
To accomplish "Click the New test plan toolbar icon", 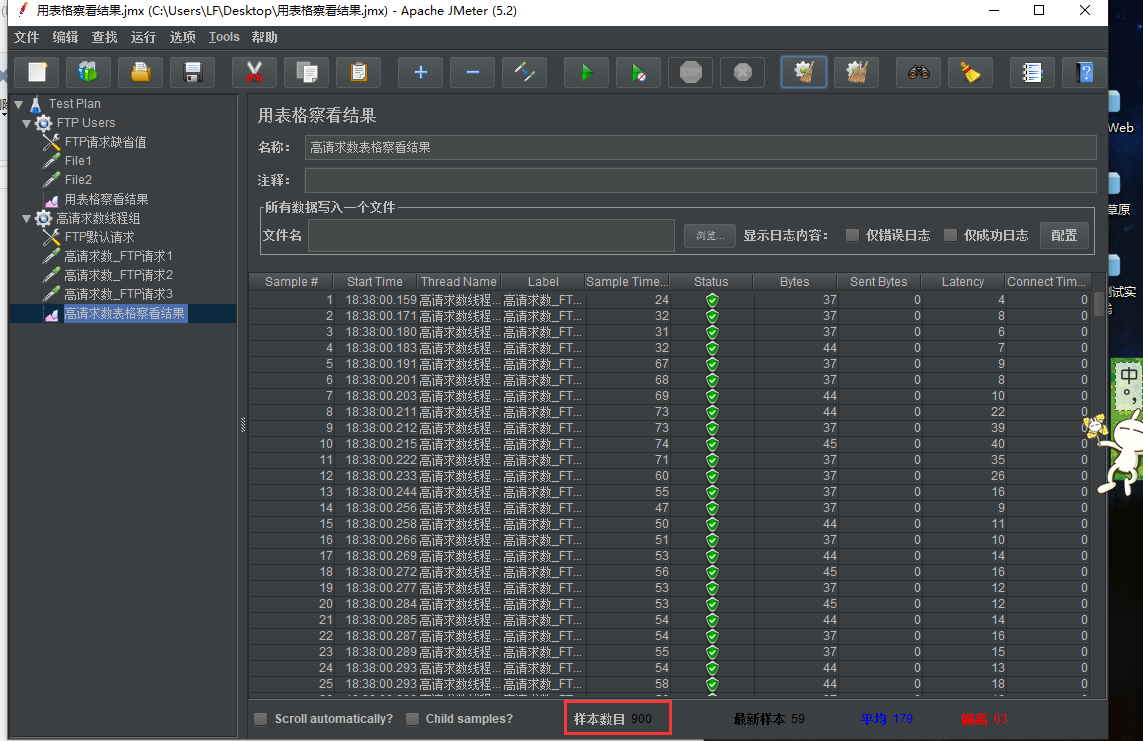I will click(x=37, y=72).
